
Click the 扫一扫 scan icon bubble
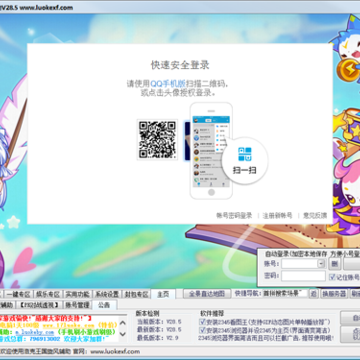pos(245,160)
